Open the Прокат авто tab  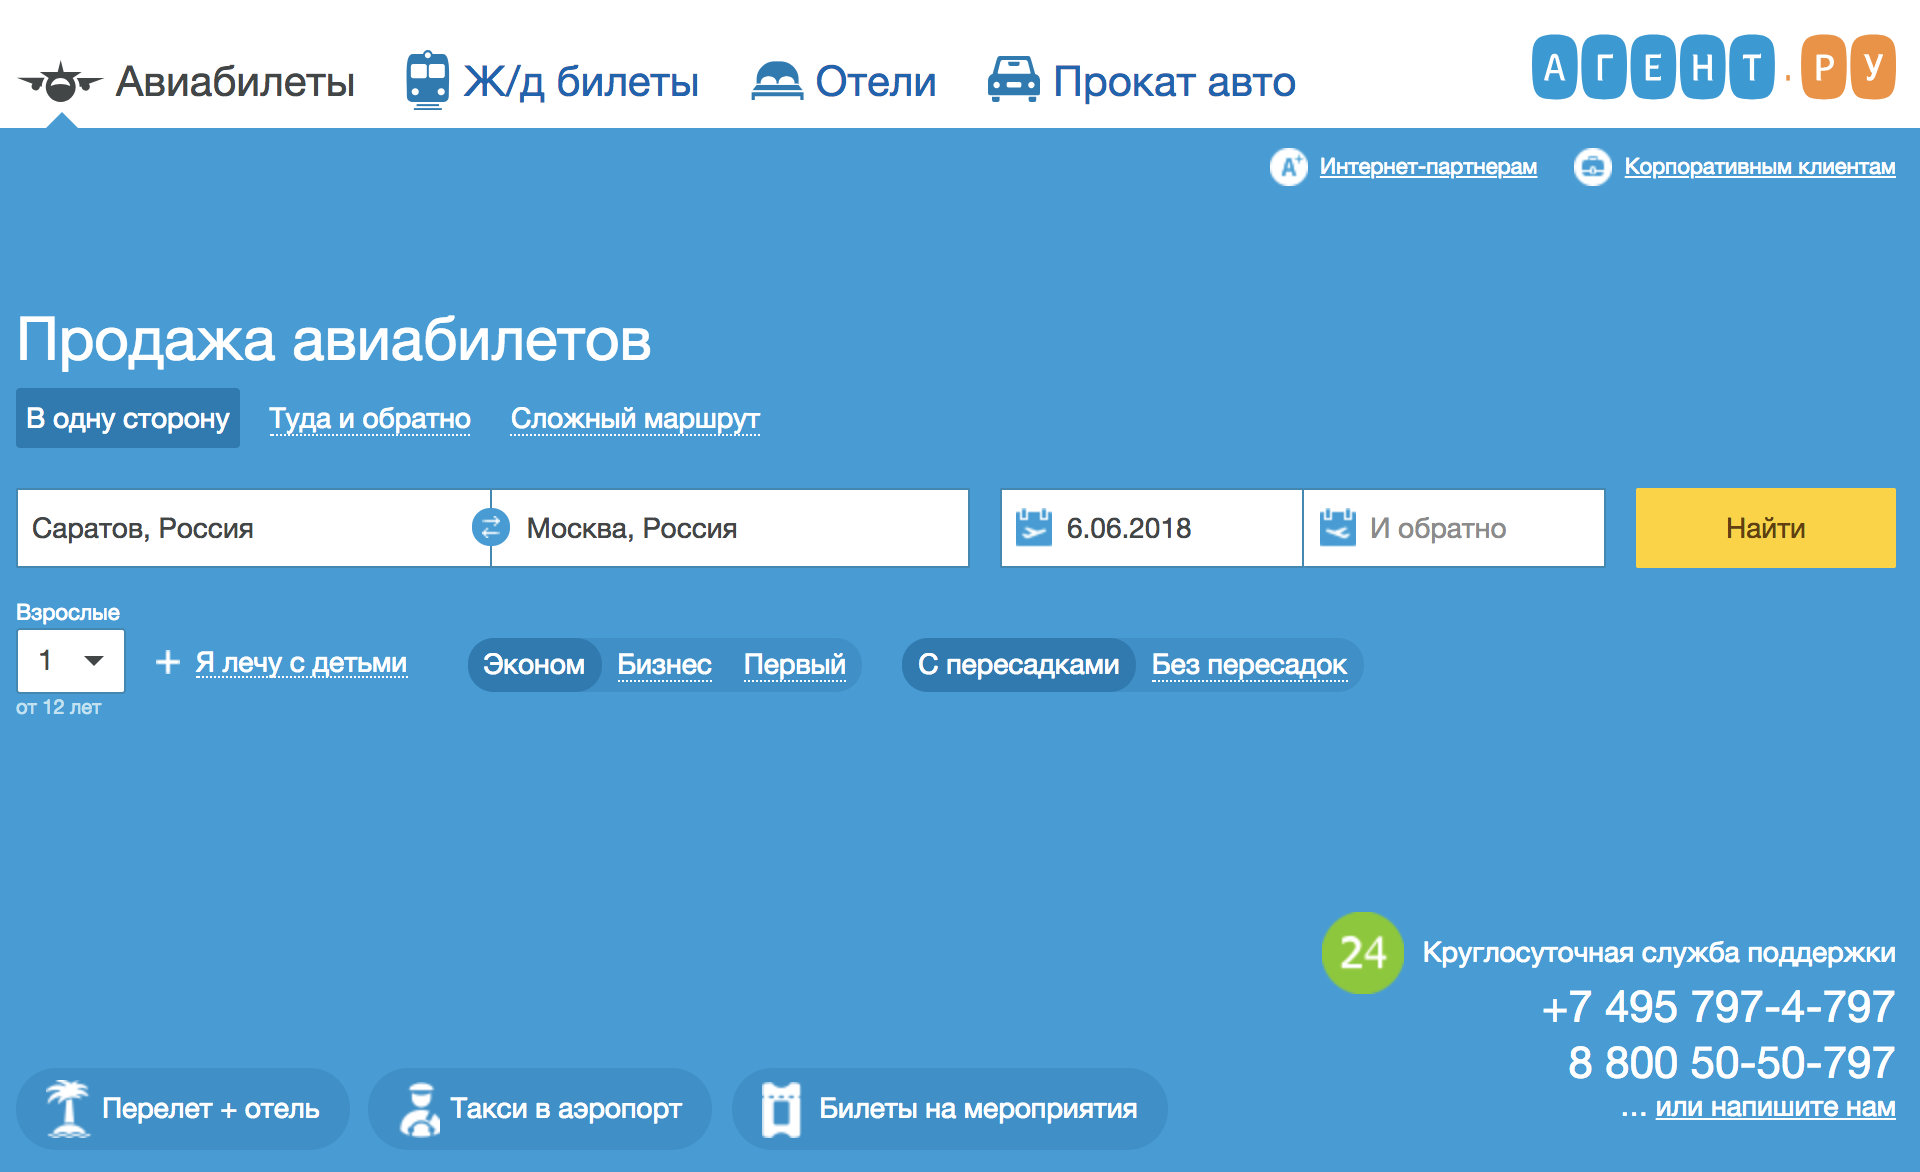[x=1141, y=81]
